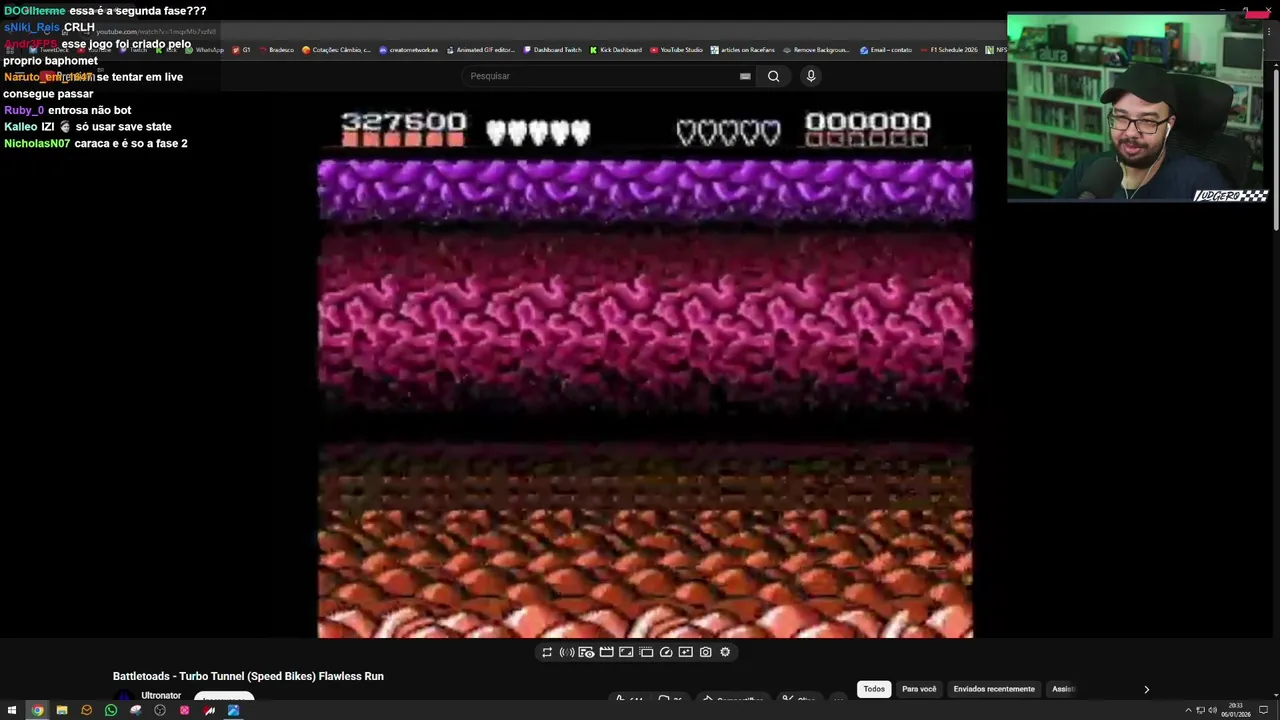This screenshot has width=1280, height=720.
Task: Open the articles on RaceFans bookmark
Action: point(742,50)
